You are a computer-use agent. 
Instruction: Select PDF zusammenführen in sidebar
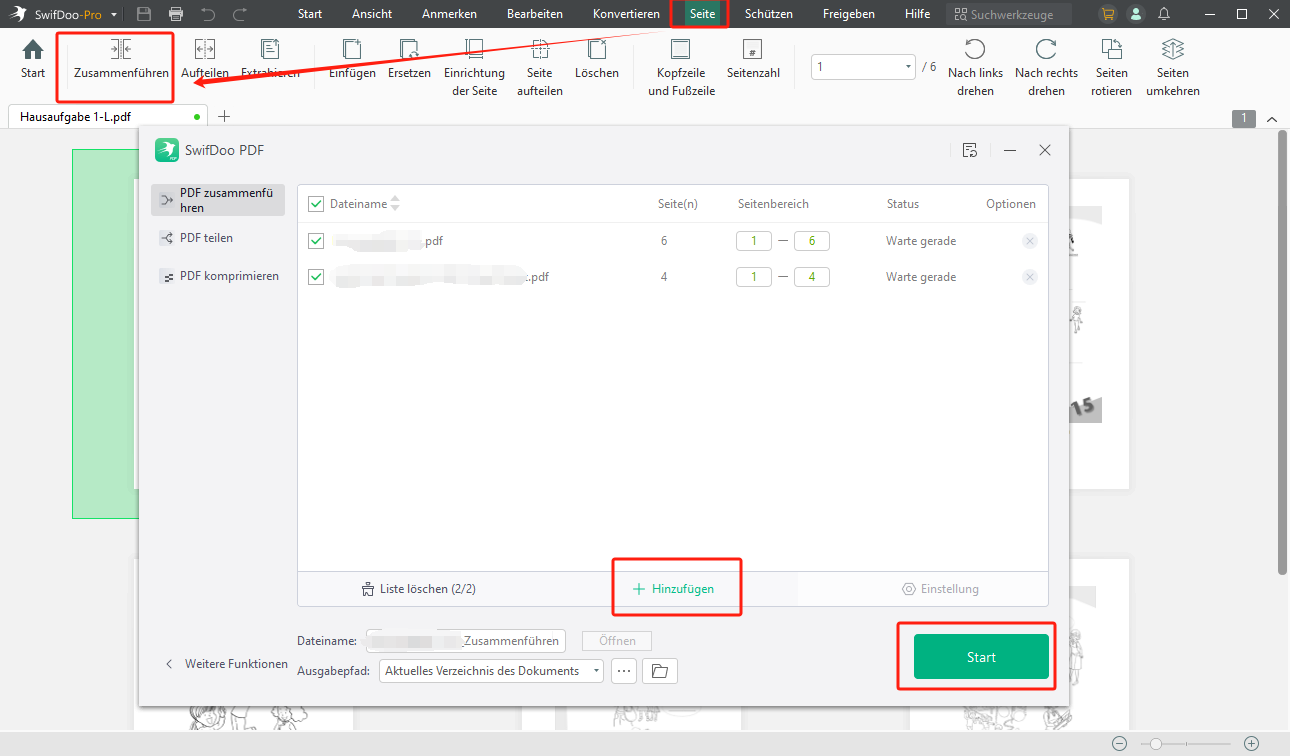pos(218,200)
